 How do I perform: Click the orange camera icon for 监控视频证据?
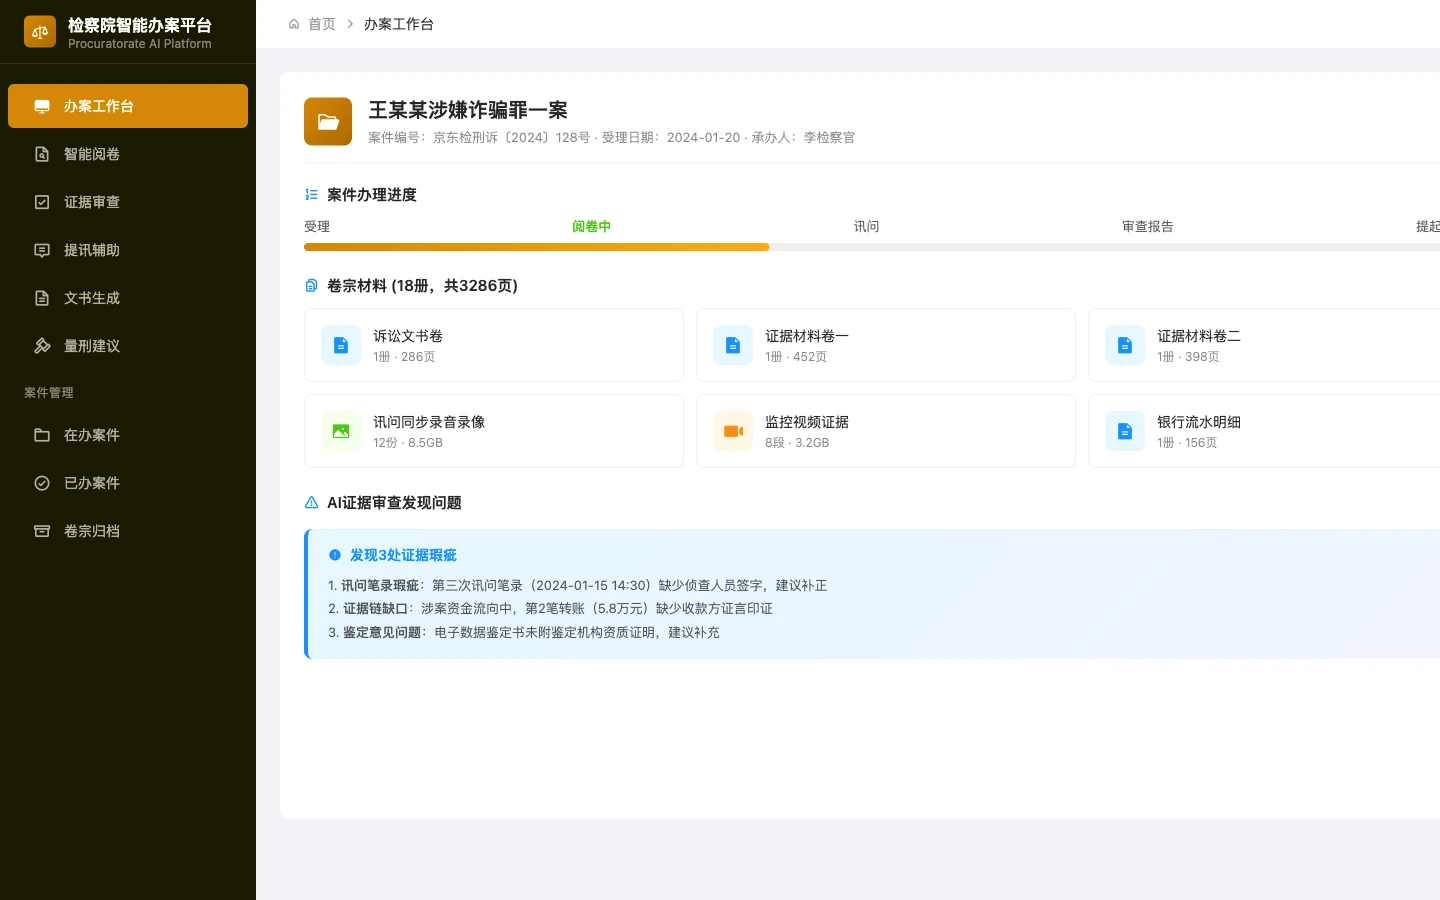click(x=733, y=431)
